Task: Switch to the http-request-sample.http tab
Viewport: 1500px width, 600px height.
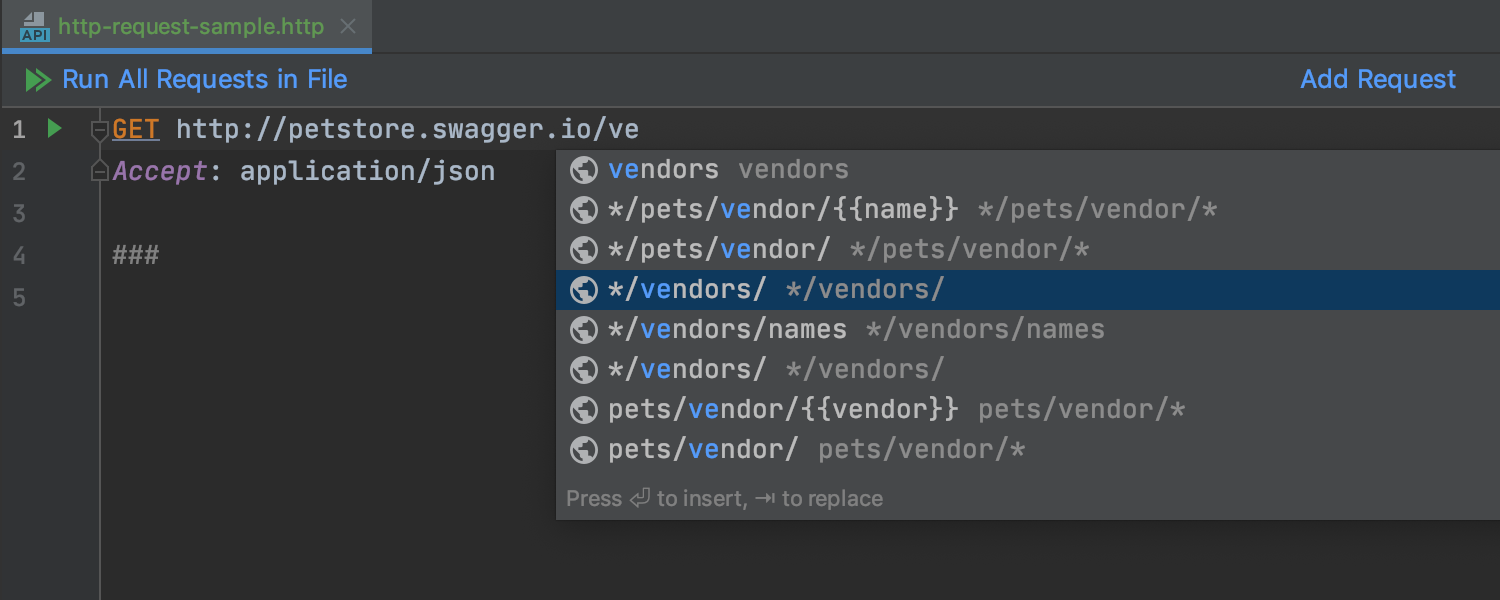Action: coord(190,27)
